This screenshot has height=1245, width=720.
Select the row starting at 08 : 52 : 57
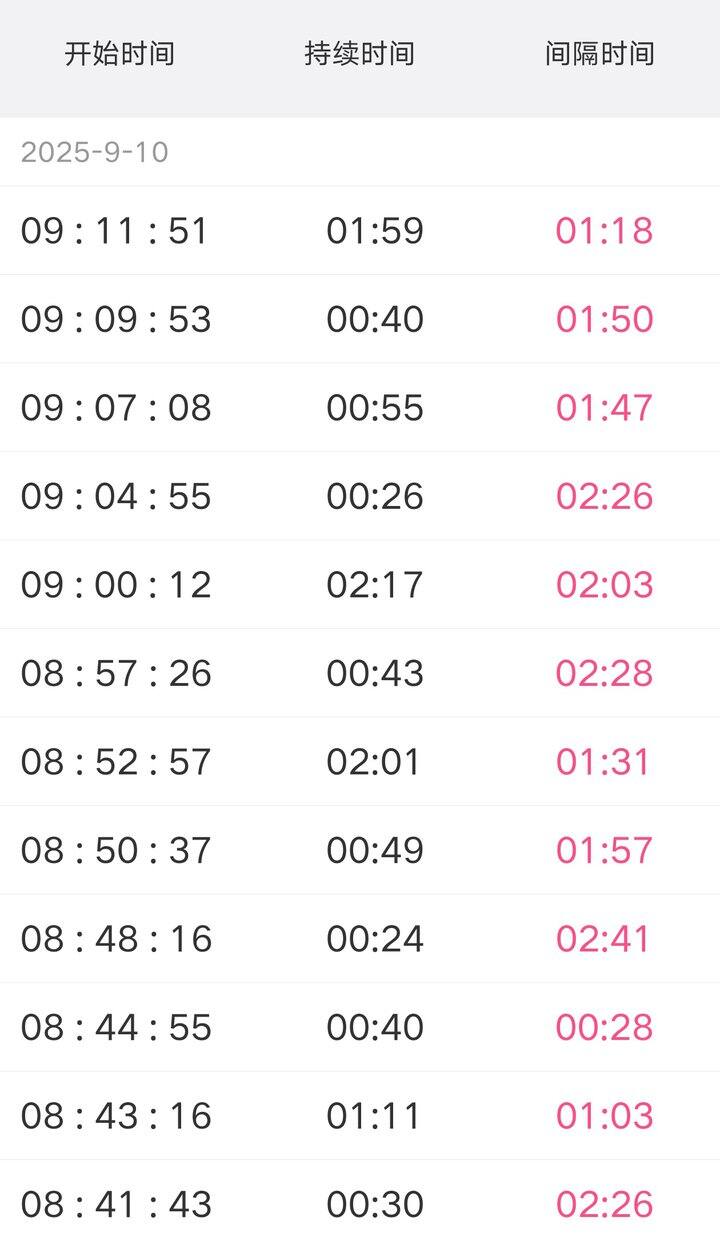[x=360, y=761]
